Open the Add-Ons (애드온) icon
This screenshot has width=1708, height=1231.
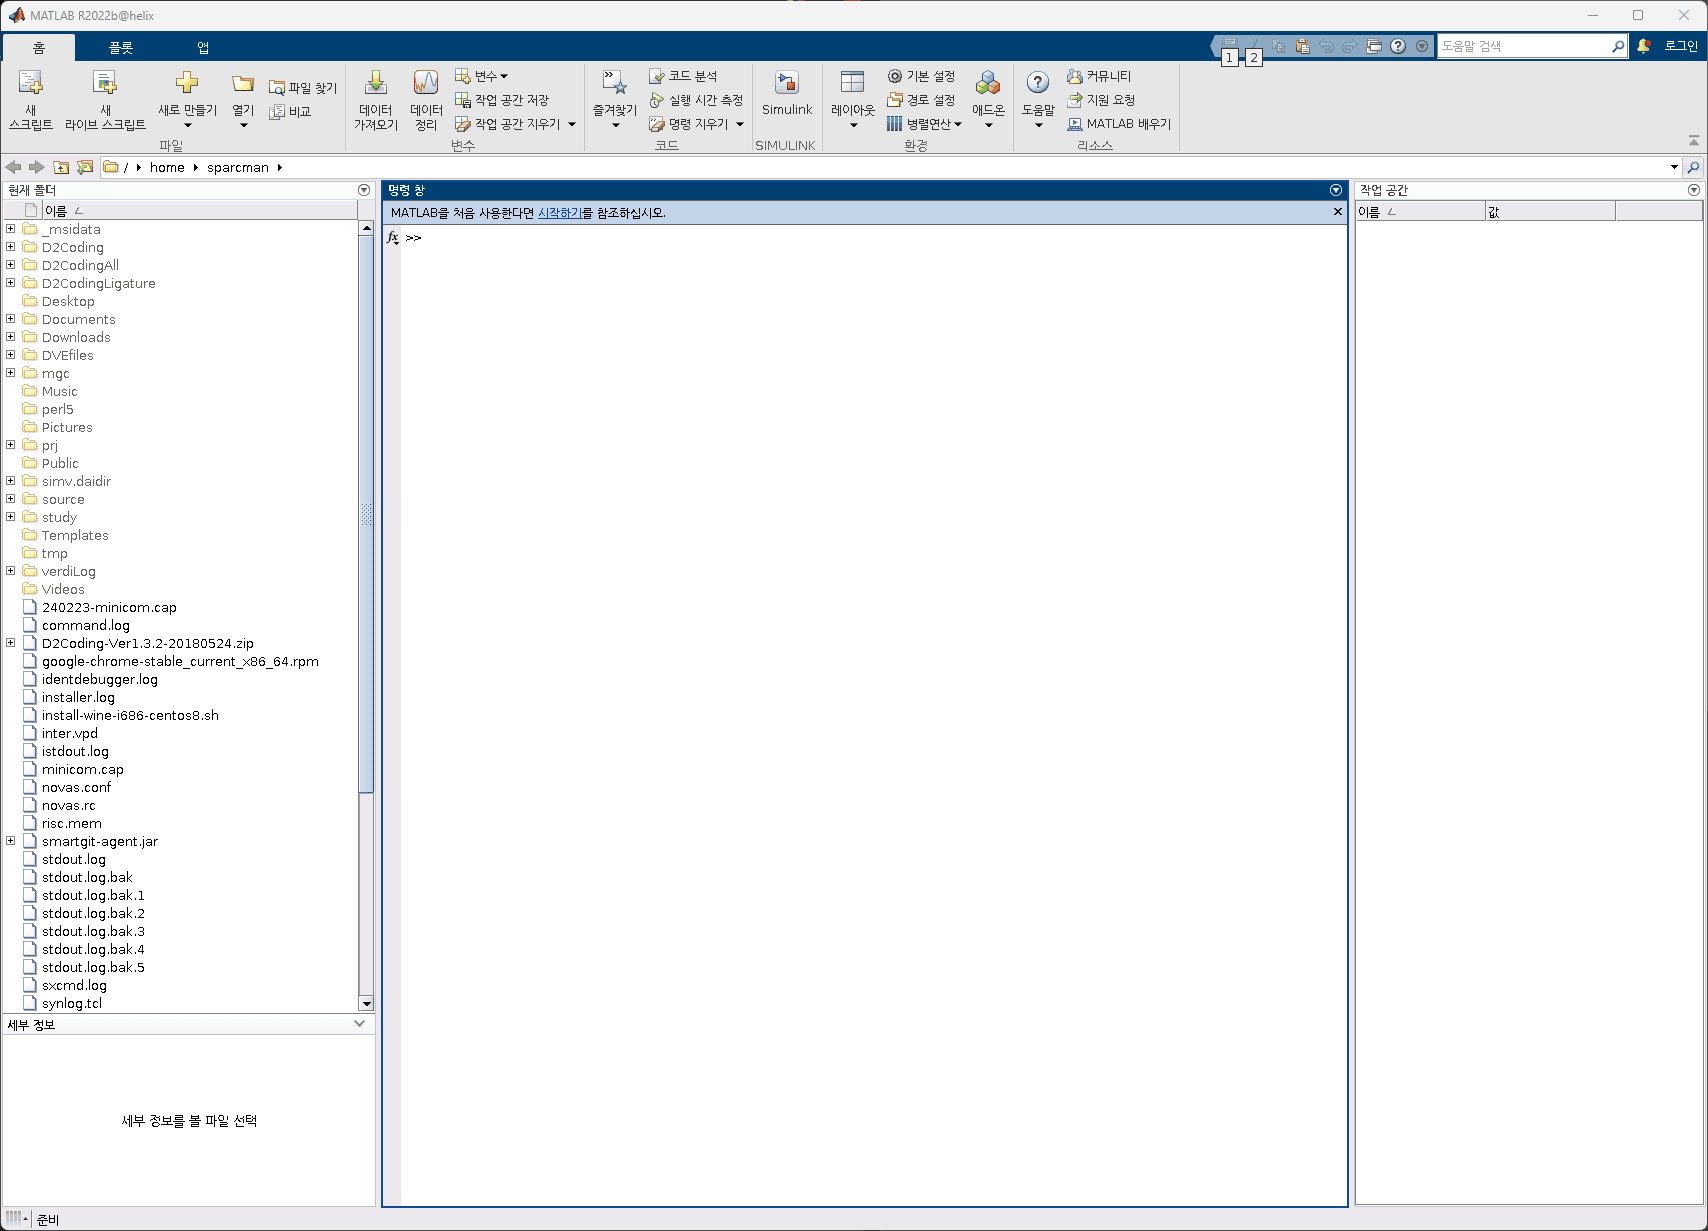tap(988, 84)
